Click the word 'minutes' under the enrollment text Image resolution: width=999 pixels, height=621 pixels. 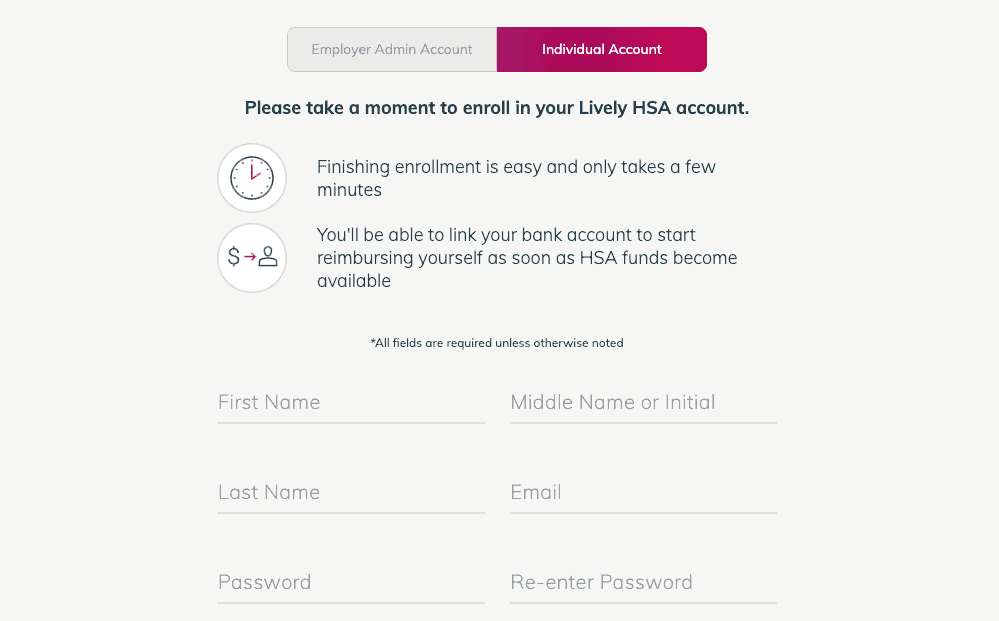[350, 190]
